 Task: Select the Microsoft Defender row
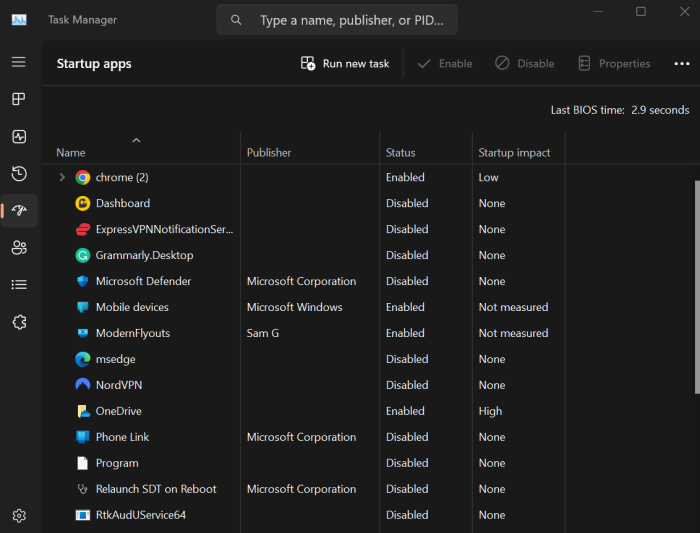point(143,281)
